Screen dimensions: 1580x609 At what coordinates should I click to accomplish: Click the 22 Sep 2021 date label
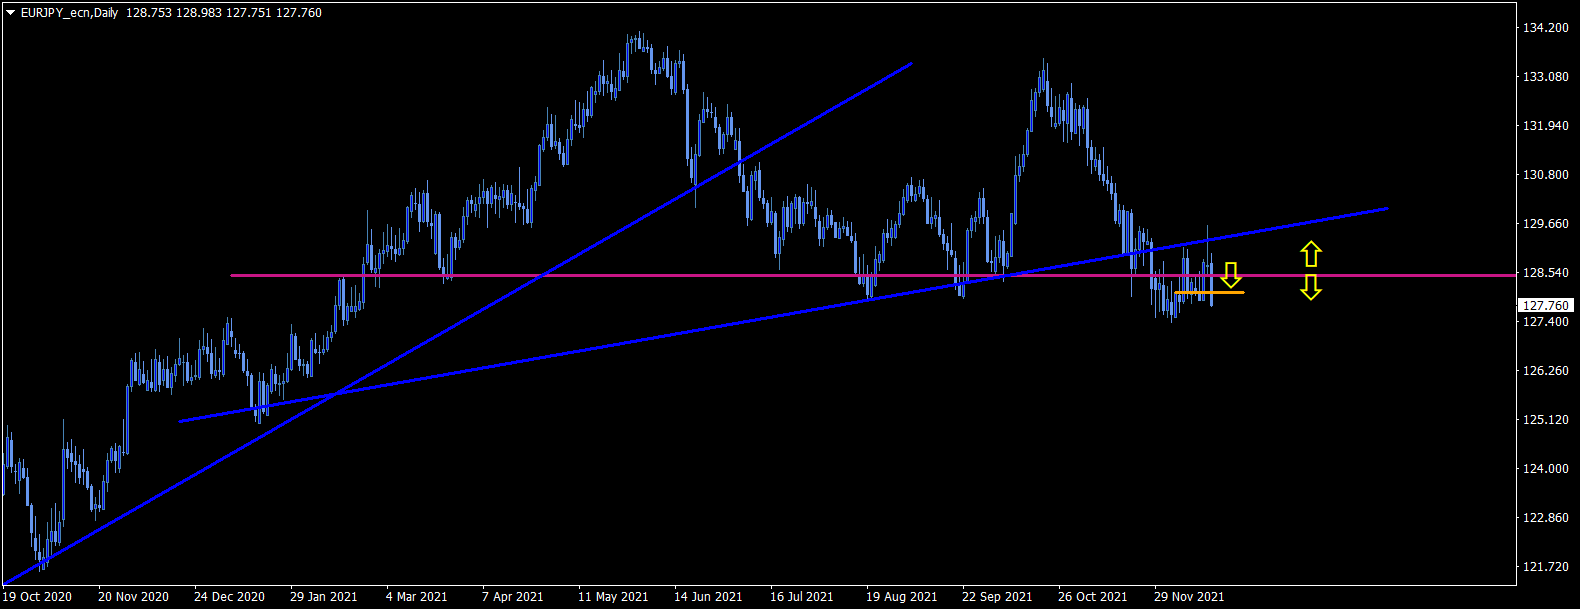coord(997,597)
